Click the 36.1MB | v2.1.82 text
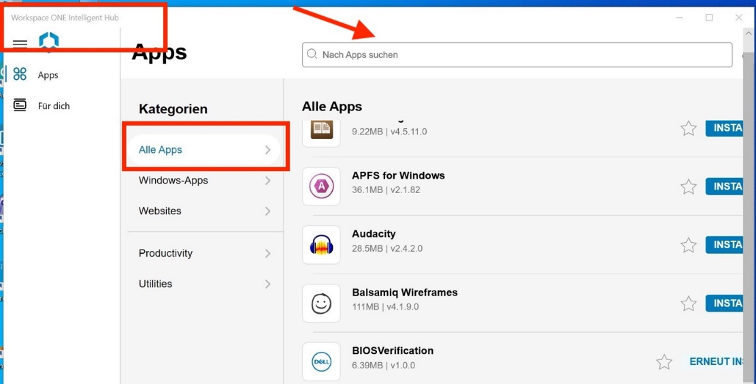Image resolution: width=756 pixels, height=385 pixels. pyautogui.click(x=386, y=190)
